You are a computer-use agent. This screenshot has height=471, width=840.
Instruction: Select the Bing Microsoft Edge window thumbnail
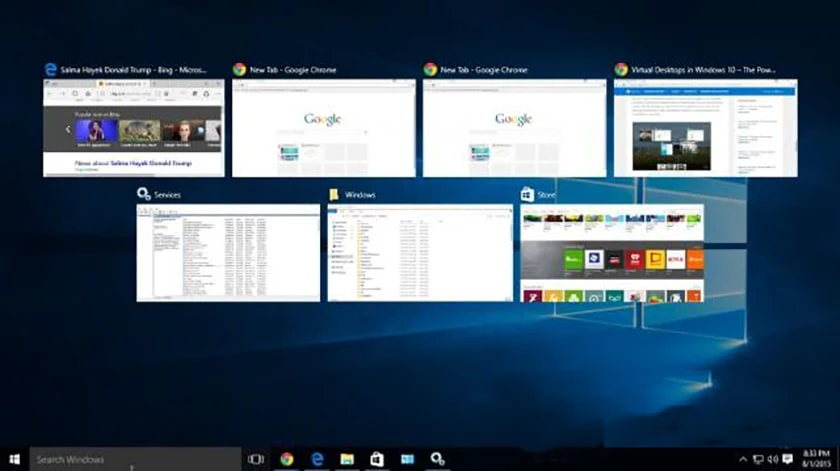click(134, 128)
